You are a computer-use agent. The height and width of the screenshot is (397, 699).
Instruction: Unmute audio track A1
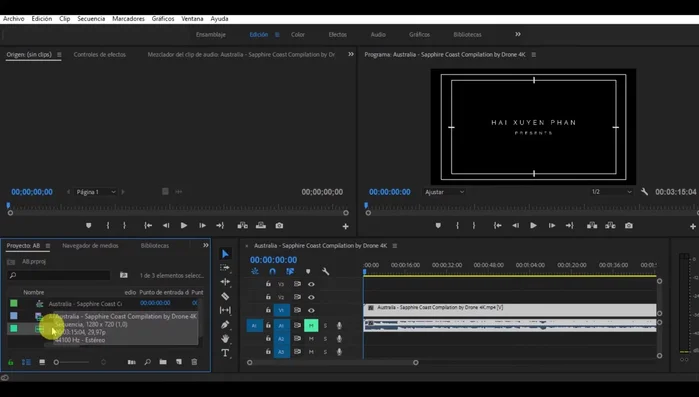[311, 325]
